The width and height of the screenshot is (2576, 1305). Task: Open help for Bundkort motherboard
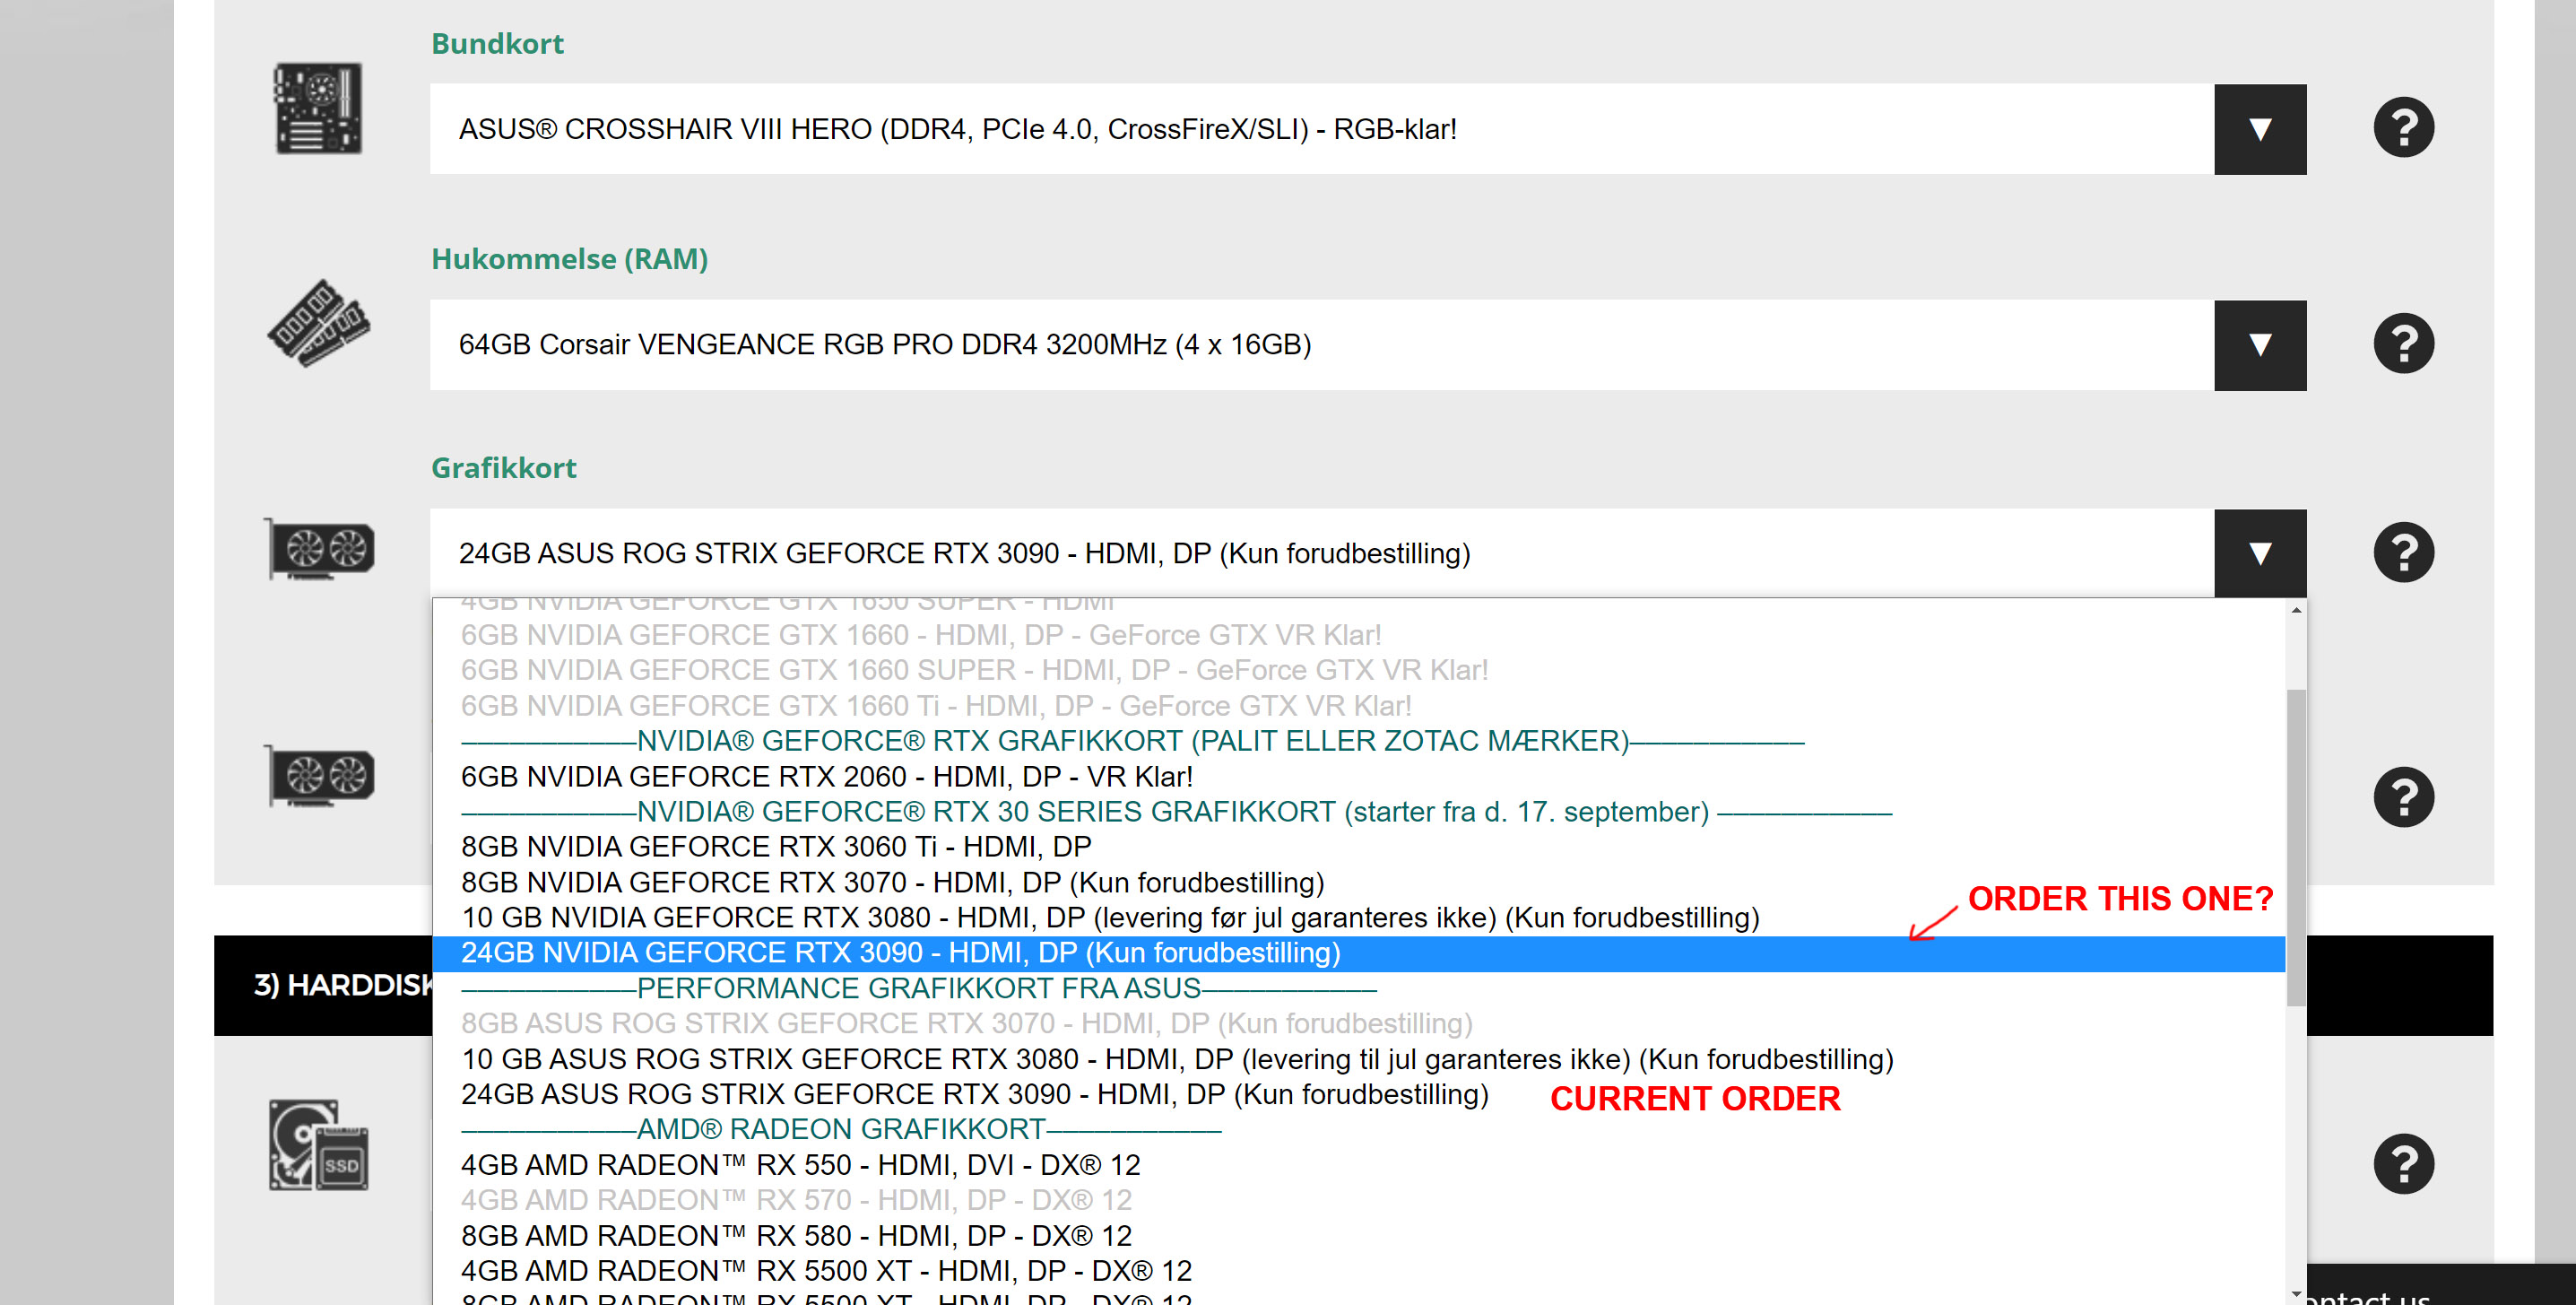[2403, 128]
